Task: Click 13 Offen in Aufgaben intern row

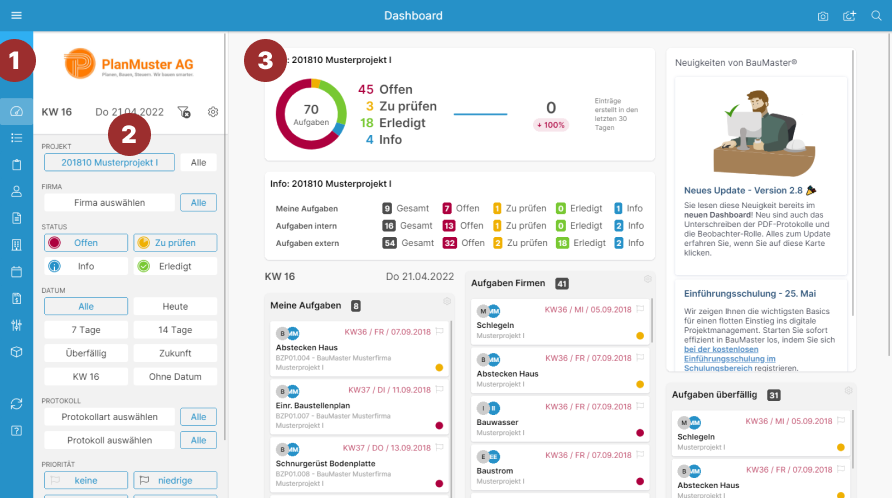Action: (x=463, y=226)
